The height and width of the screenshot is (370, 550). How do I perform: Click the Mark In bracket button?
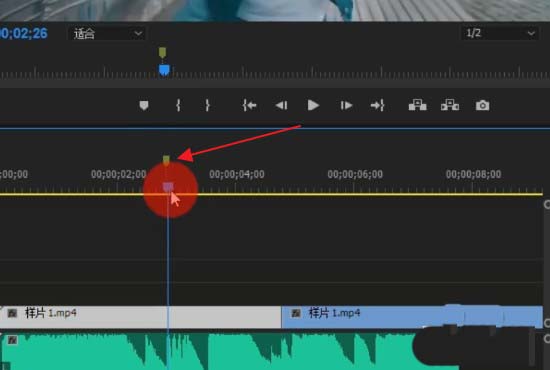coord(178,105)
